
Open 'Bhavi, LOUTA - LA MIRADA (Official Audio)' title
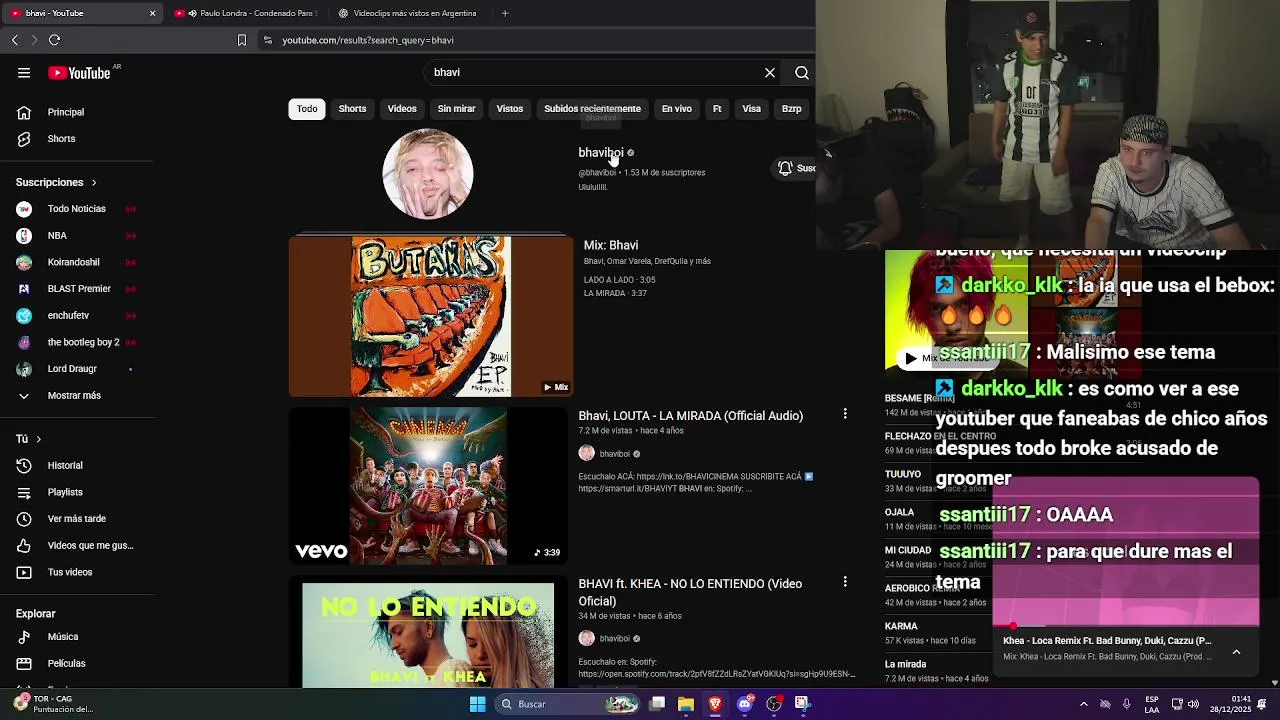pyautogui.click(x=690, y=416)
